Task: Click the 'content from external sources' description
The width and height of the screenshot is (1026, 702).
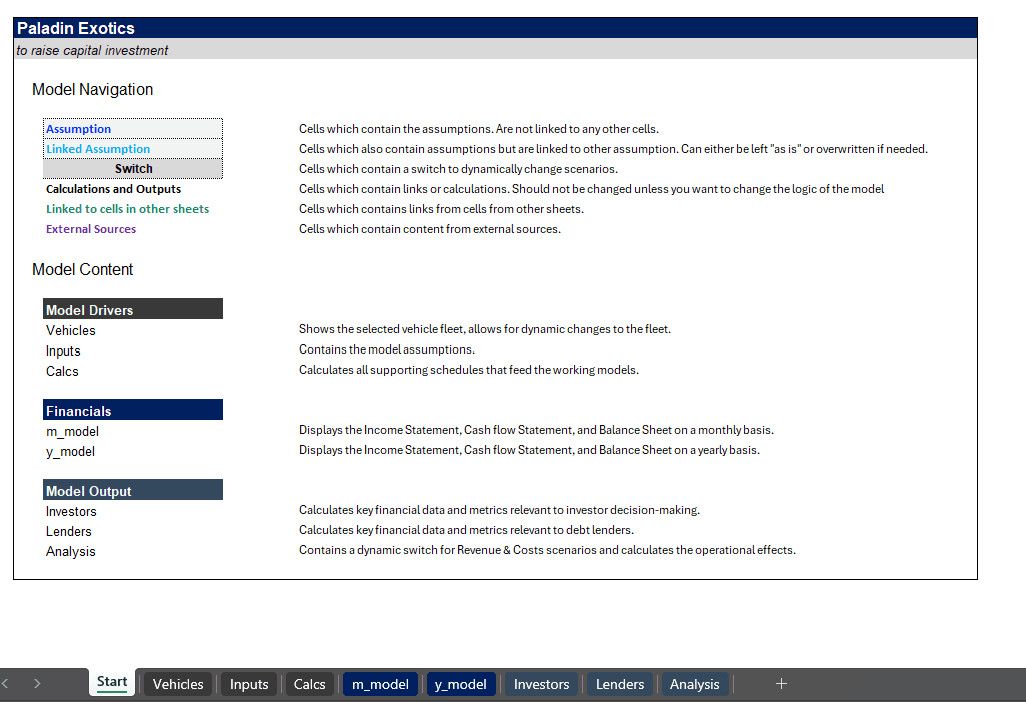Action: point(430,229)
